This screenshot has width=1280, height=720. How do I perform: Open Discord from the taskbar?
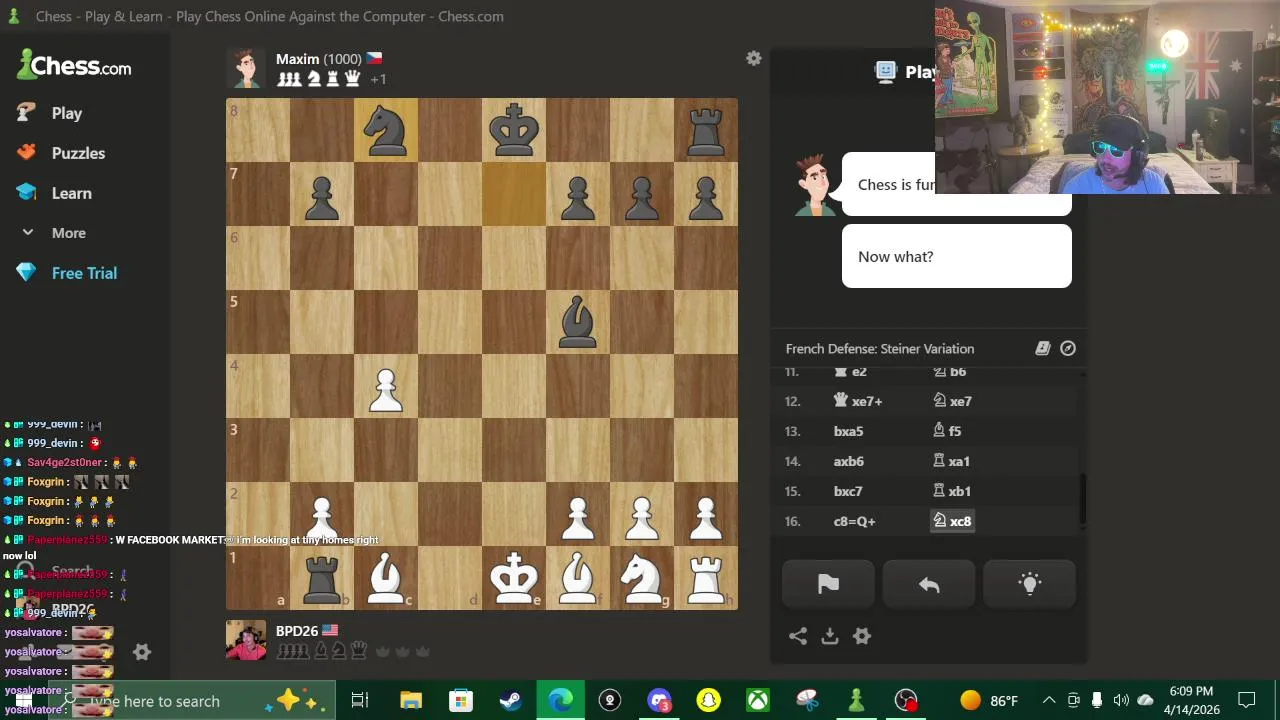(x=659, y=701)
